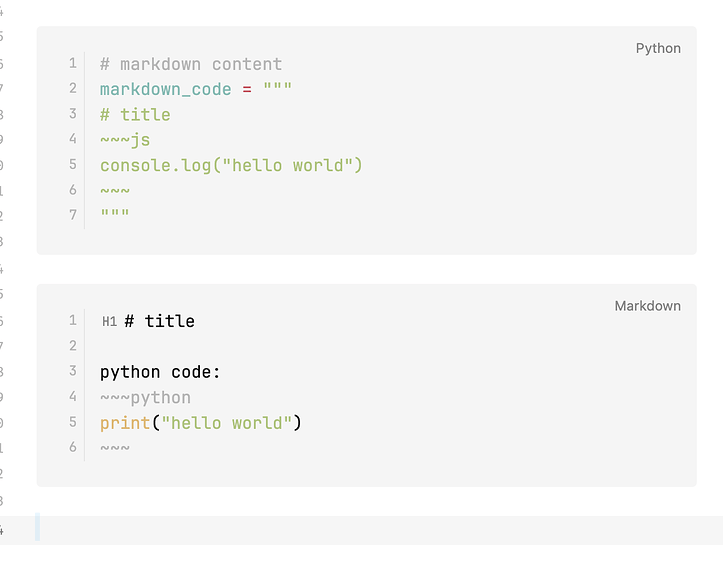Select the '# title' string line in Python block

click(135, 114)
